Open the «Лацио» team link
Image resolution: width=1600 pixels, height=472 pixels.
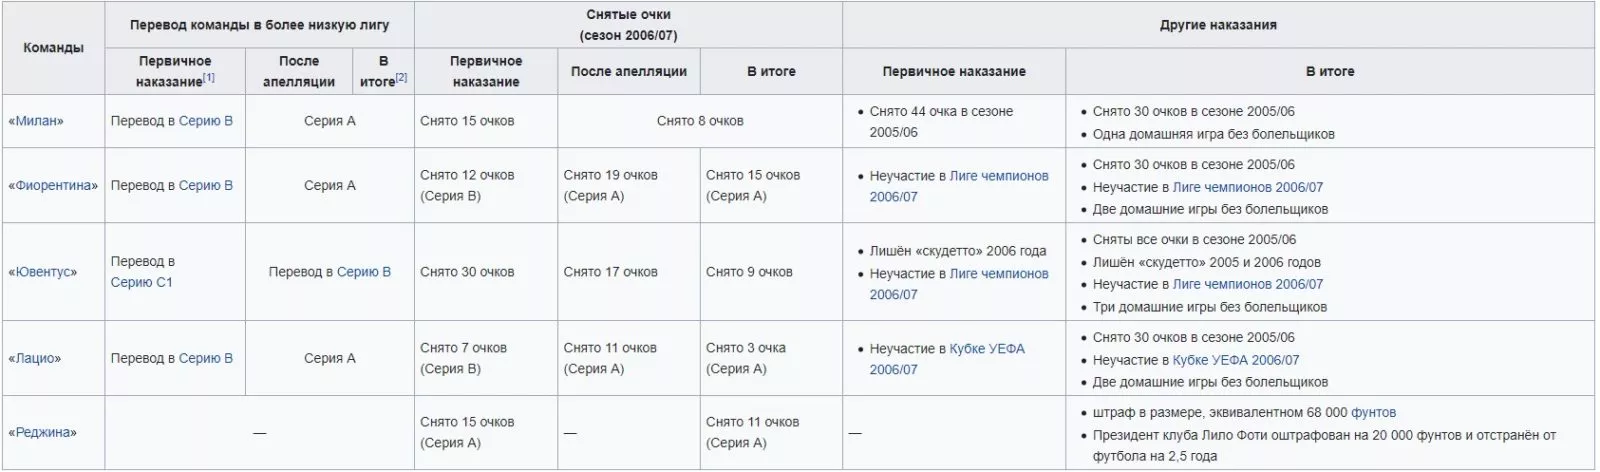tap(37, 358)
